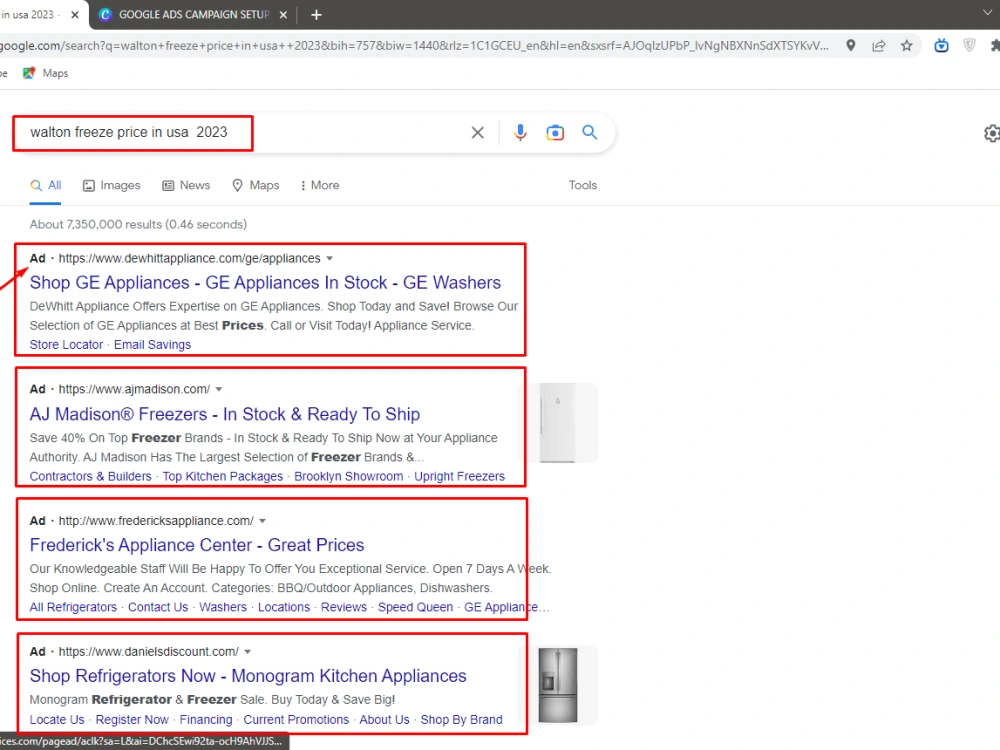Click the Locations sitelink
This screenshot has height=750, width=1000.
(284, 607)
